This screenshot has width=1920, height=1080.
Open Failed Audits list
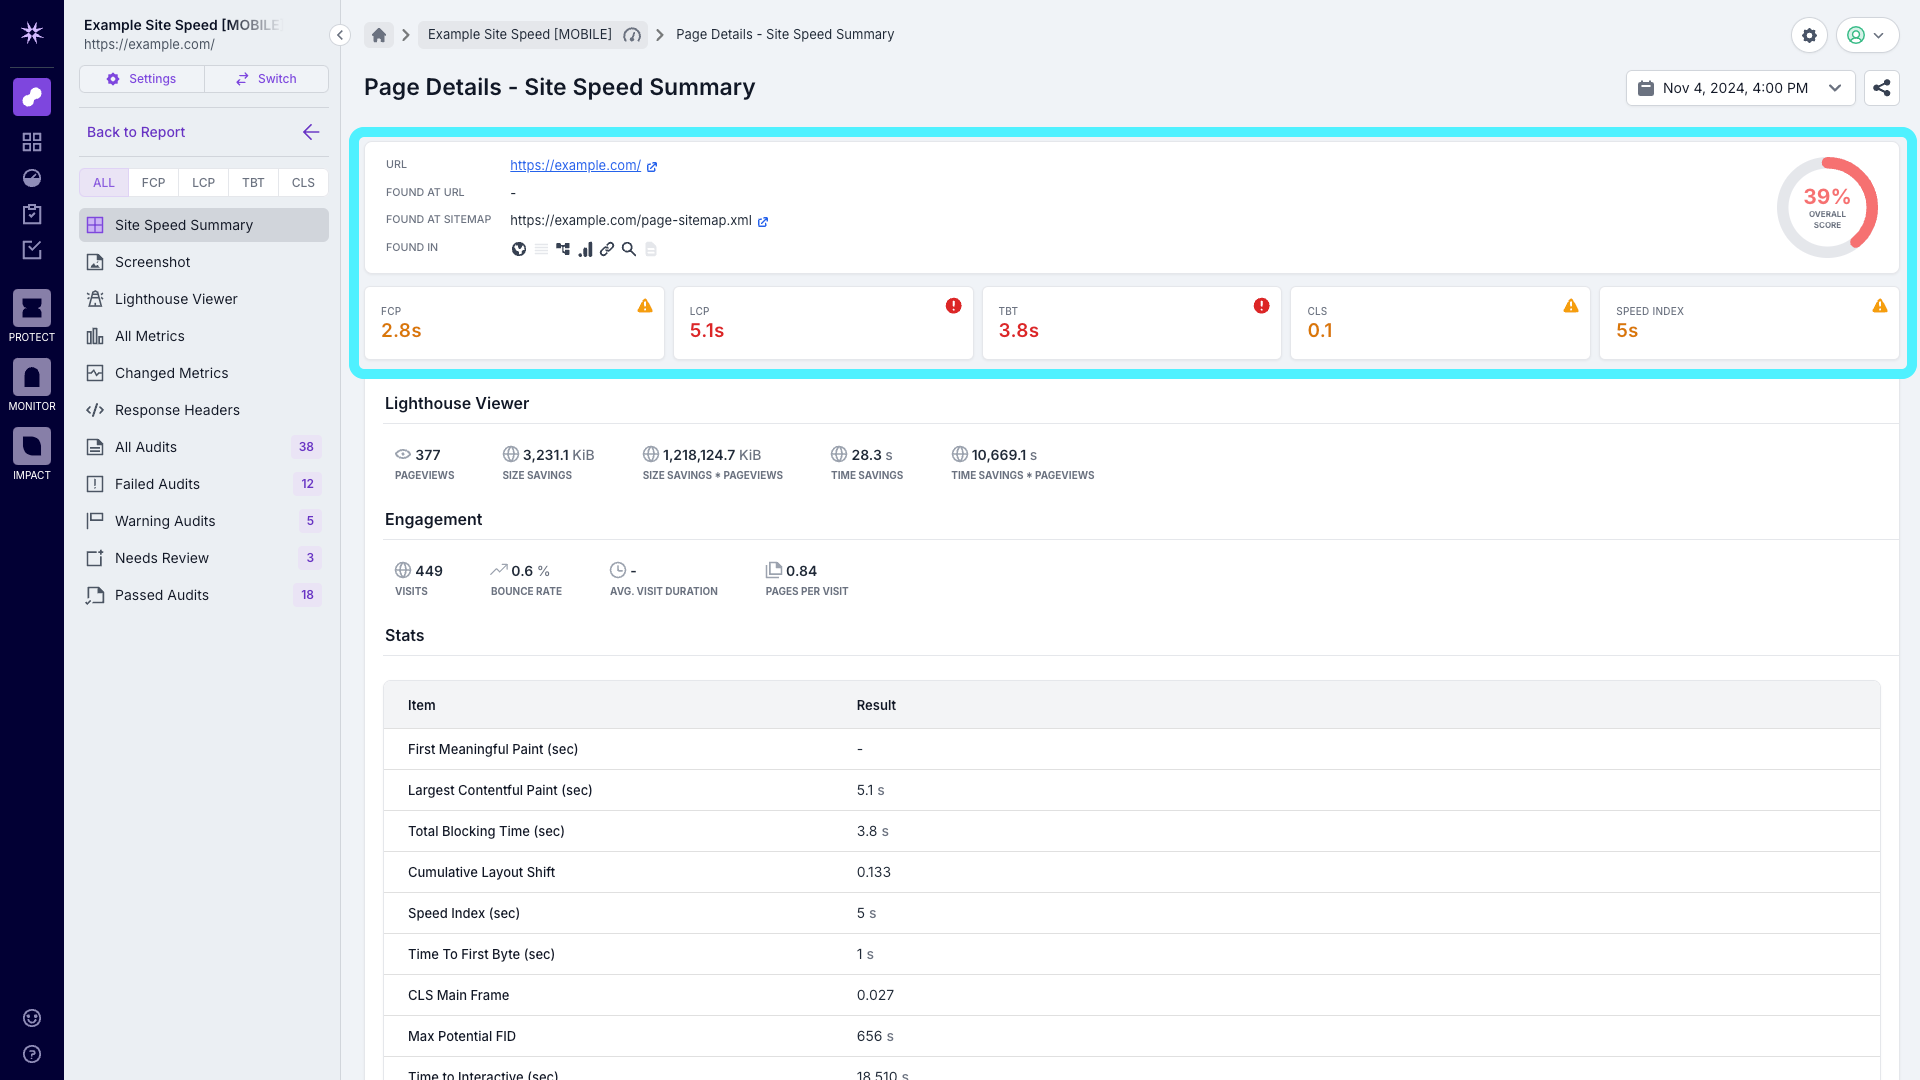click(204, 484)
